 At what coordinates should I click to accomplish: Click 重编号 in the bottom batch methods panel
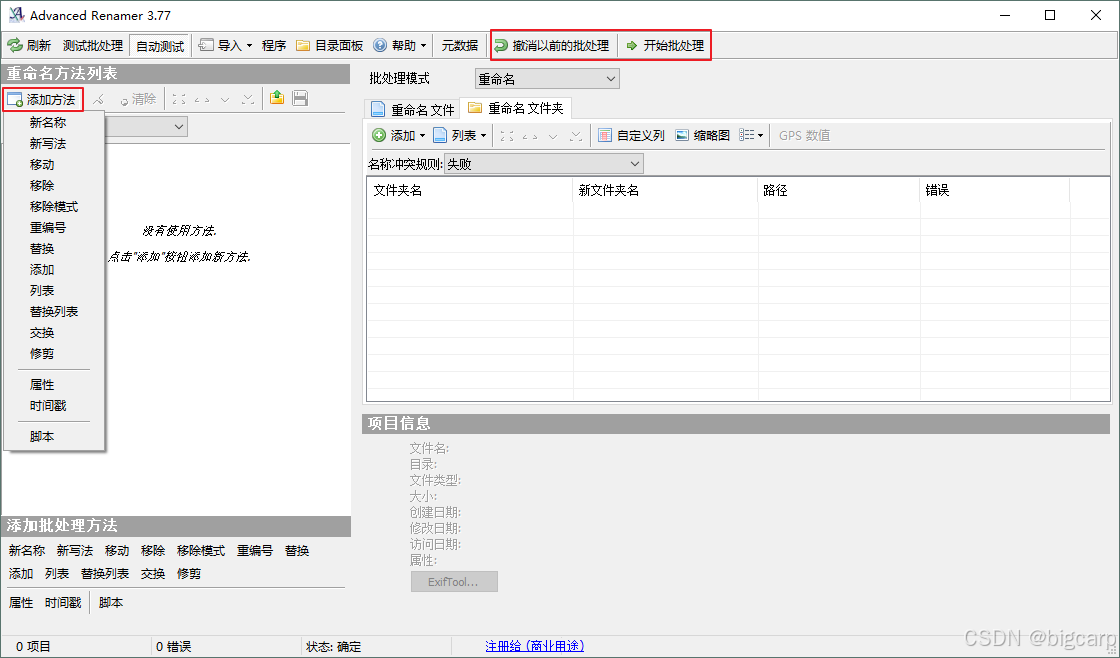(x=255, y=551)
